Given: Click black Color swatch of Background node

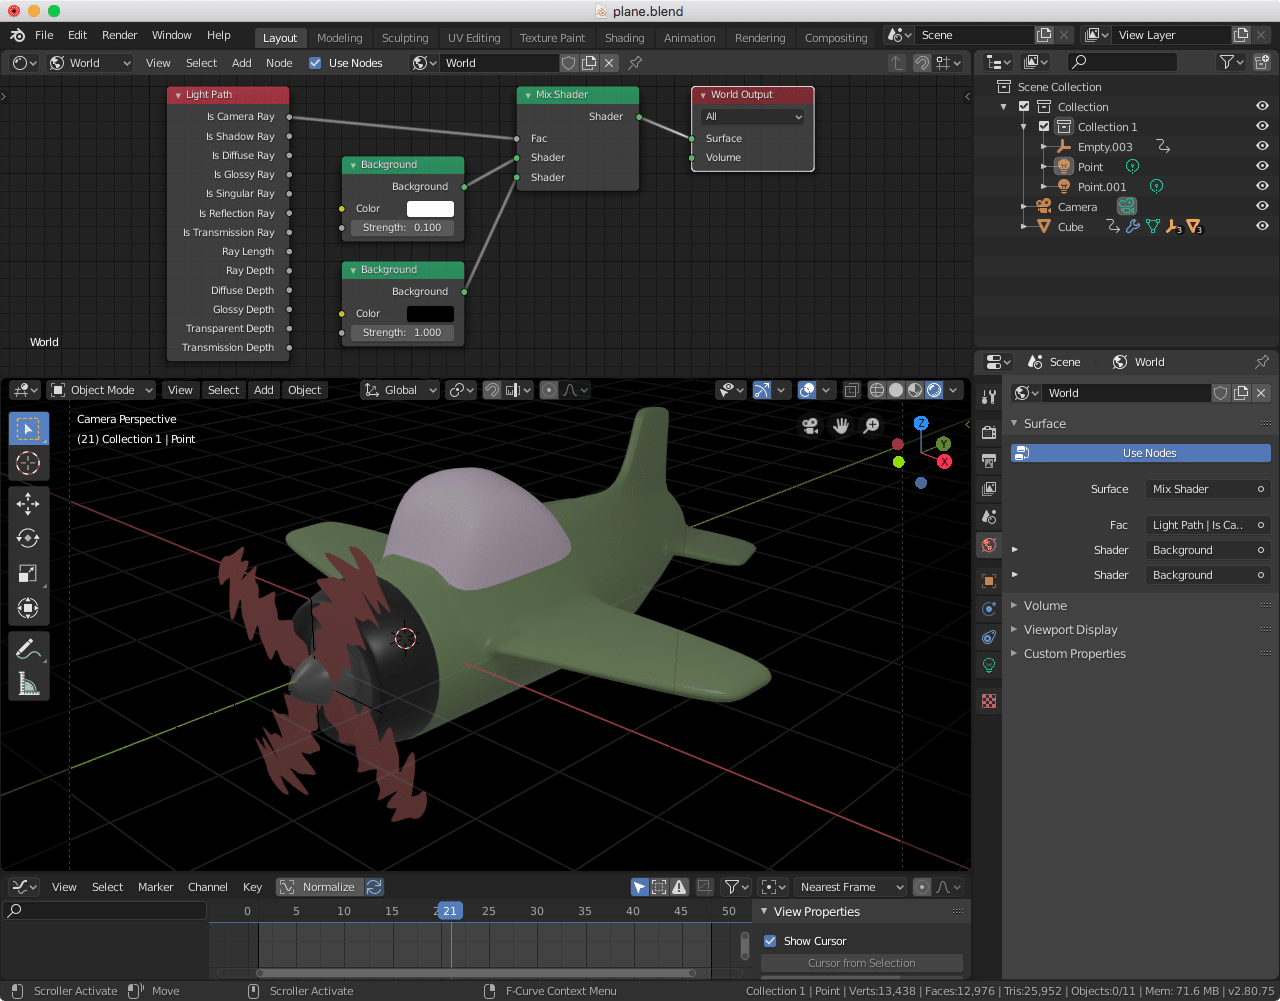Looking at the screenshot, I should pyautogui.click(x=430, y=314).
